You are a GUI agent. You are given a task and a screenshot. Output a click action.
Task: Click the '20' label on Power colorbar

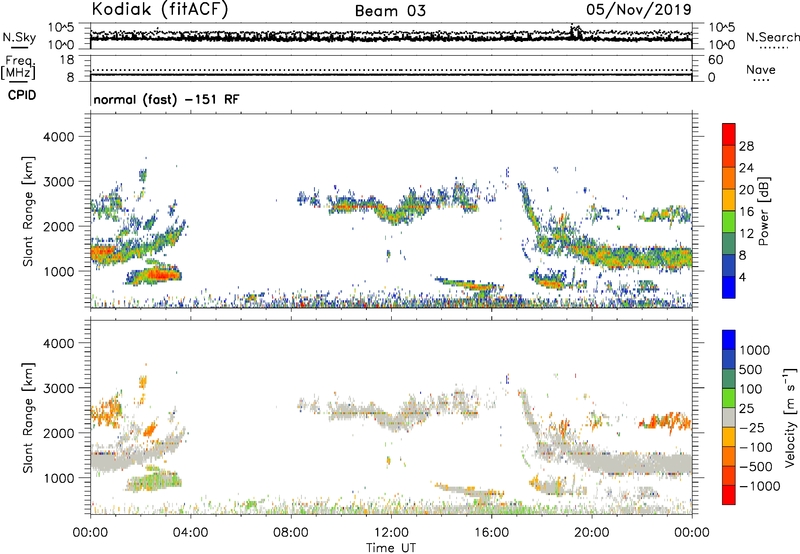(746, 190)
